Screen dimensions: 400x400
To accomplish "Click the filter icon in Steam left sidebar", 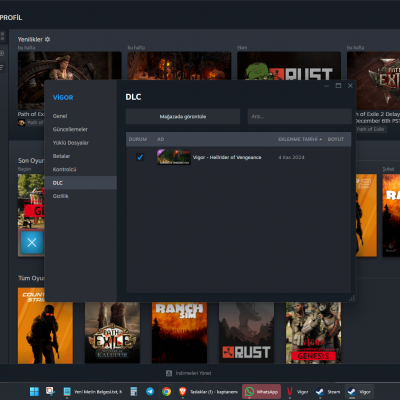I will point(2,67).
